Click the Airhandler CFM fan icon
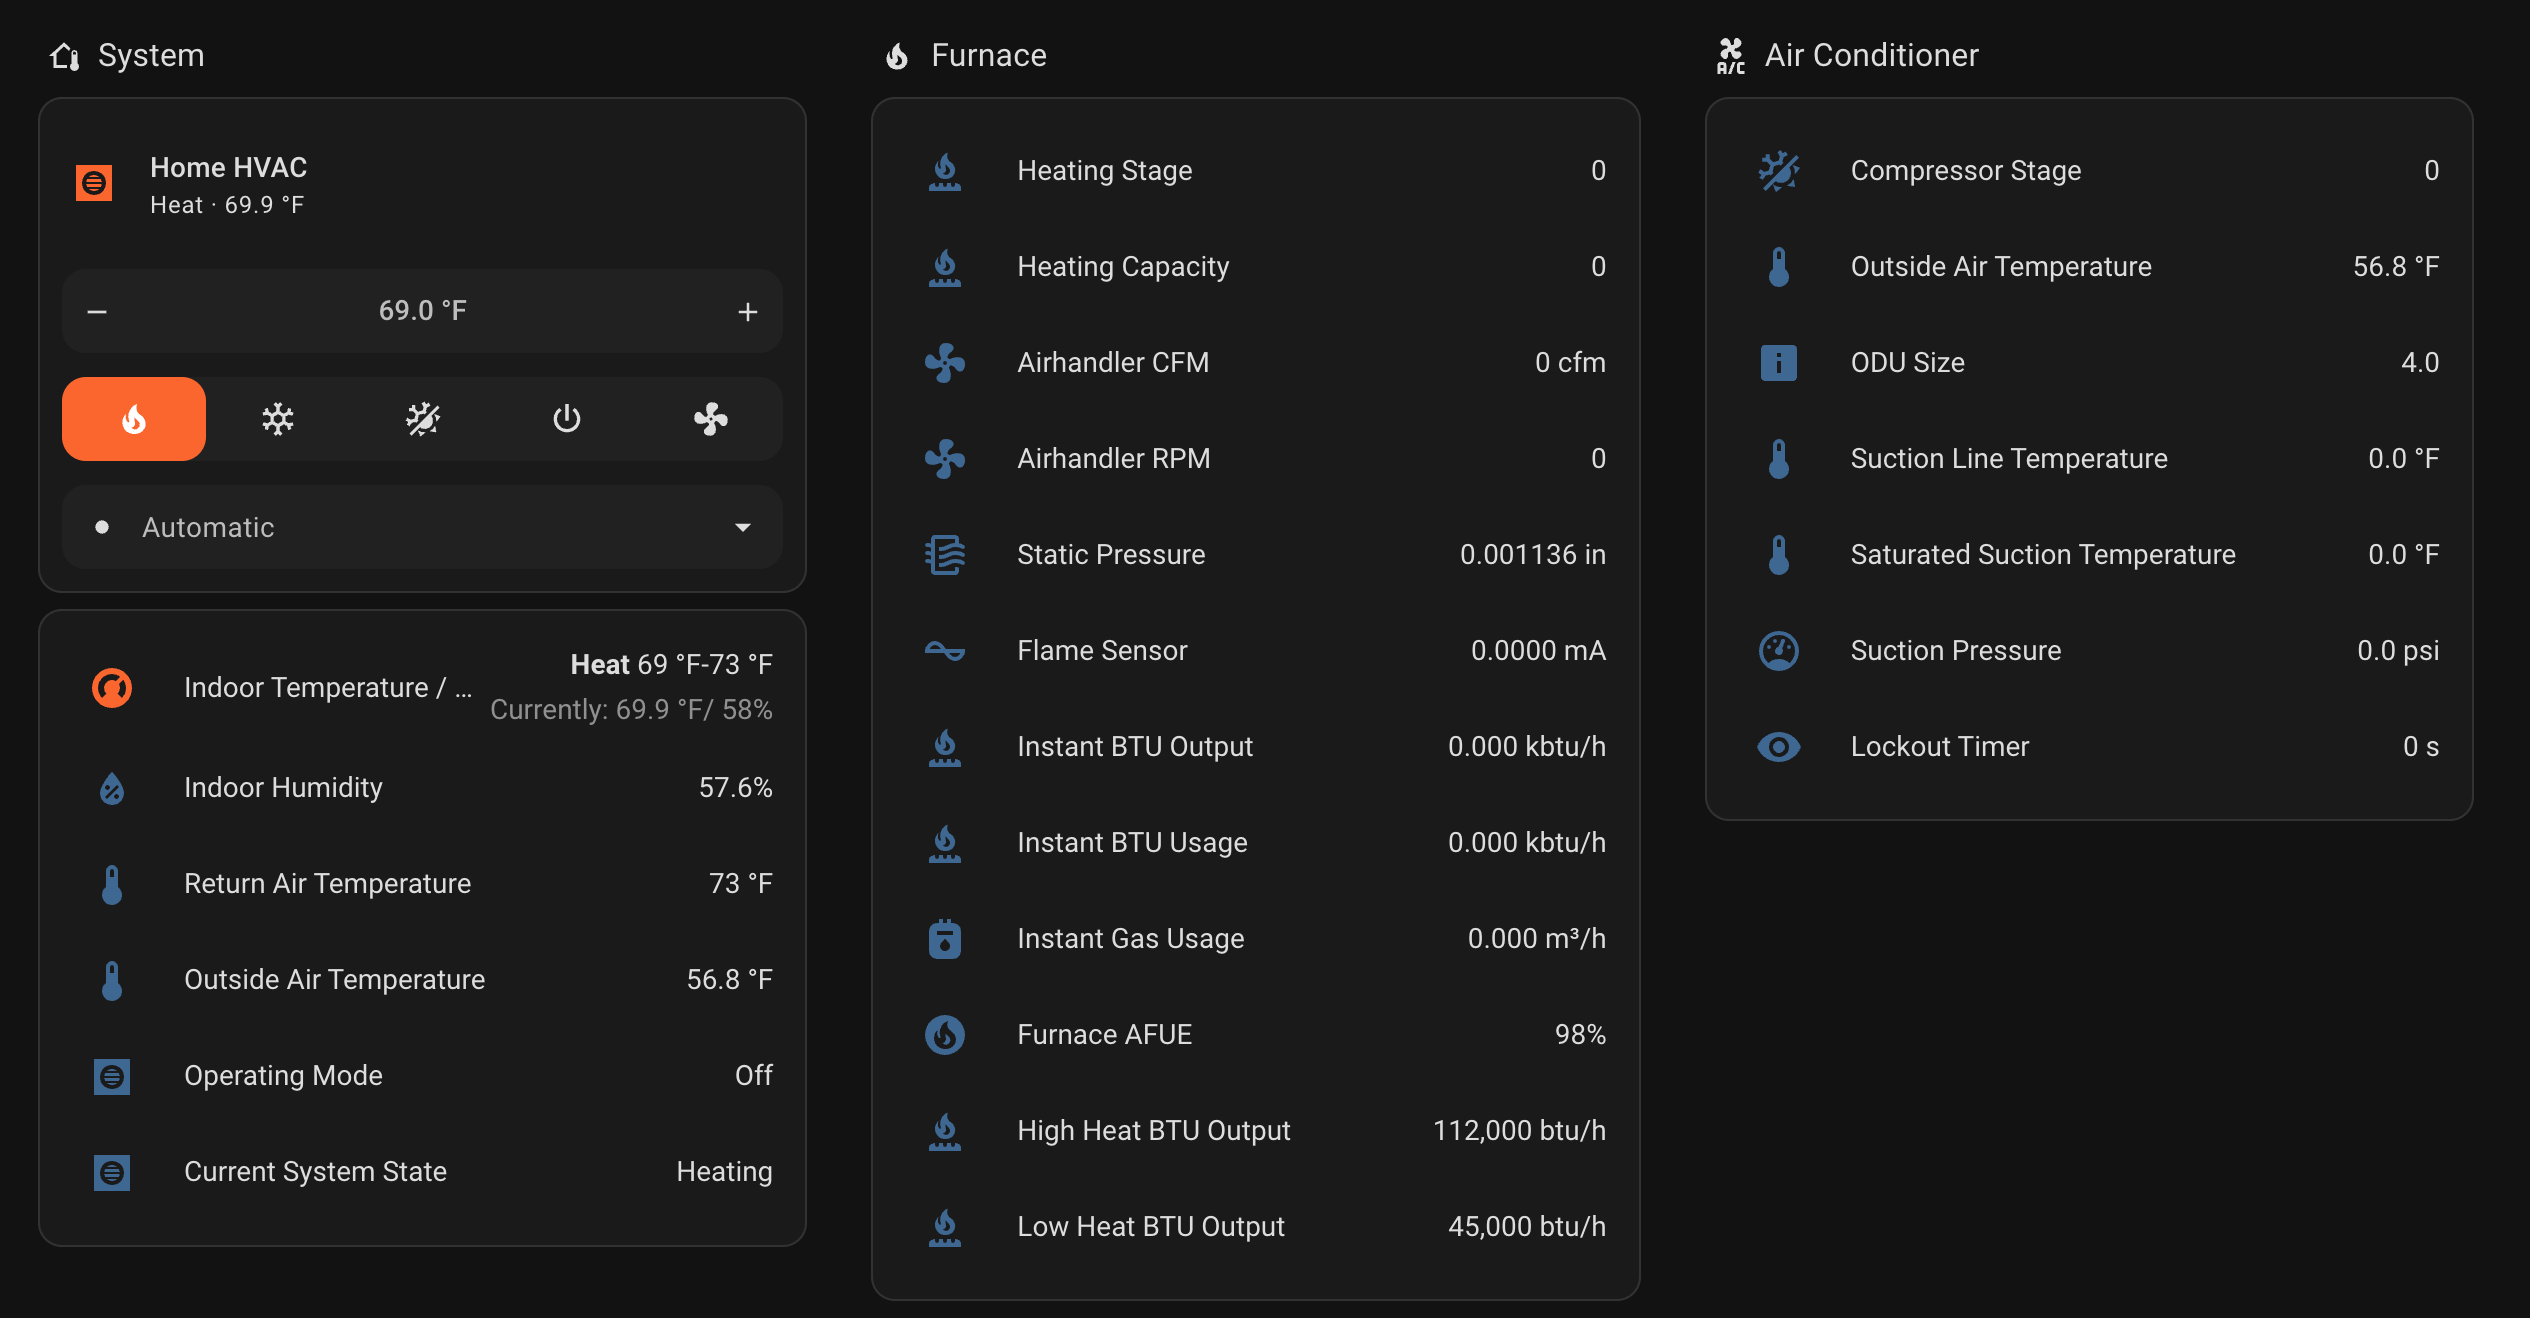Image resolution: width=2530 pixels, height=1318 pixels. click(945, 363)
